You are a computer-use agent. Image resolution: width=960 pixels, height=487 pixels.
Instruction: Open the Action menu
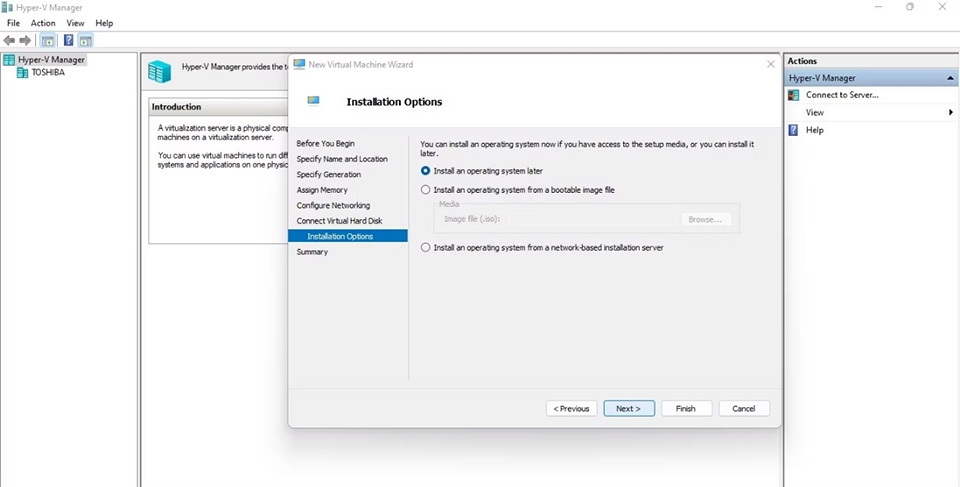tap(43, 23)
